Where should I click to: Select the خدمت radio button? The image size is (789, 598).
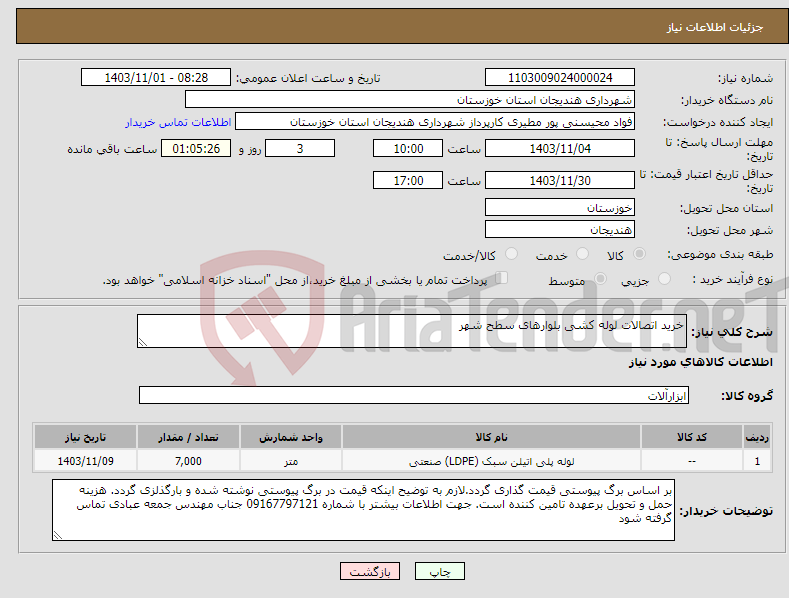click(582, 254)
